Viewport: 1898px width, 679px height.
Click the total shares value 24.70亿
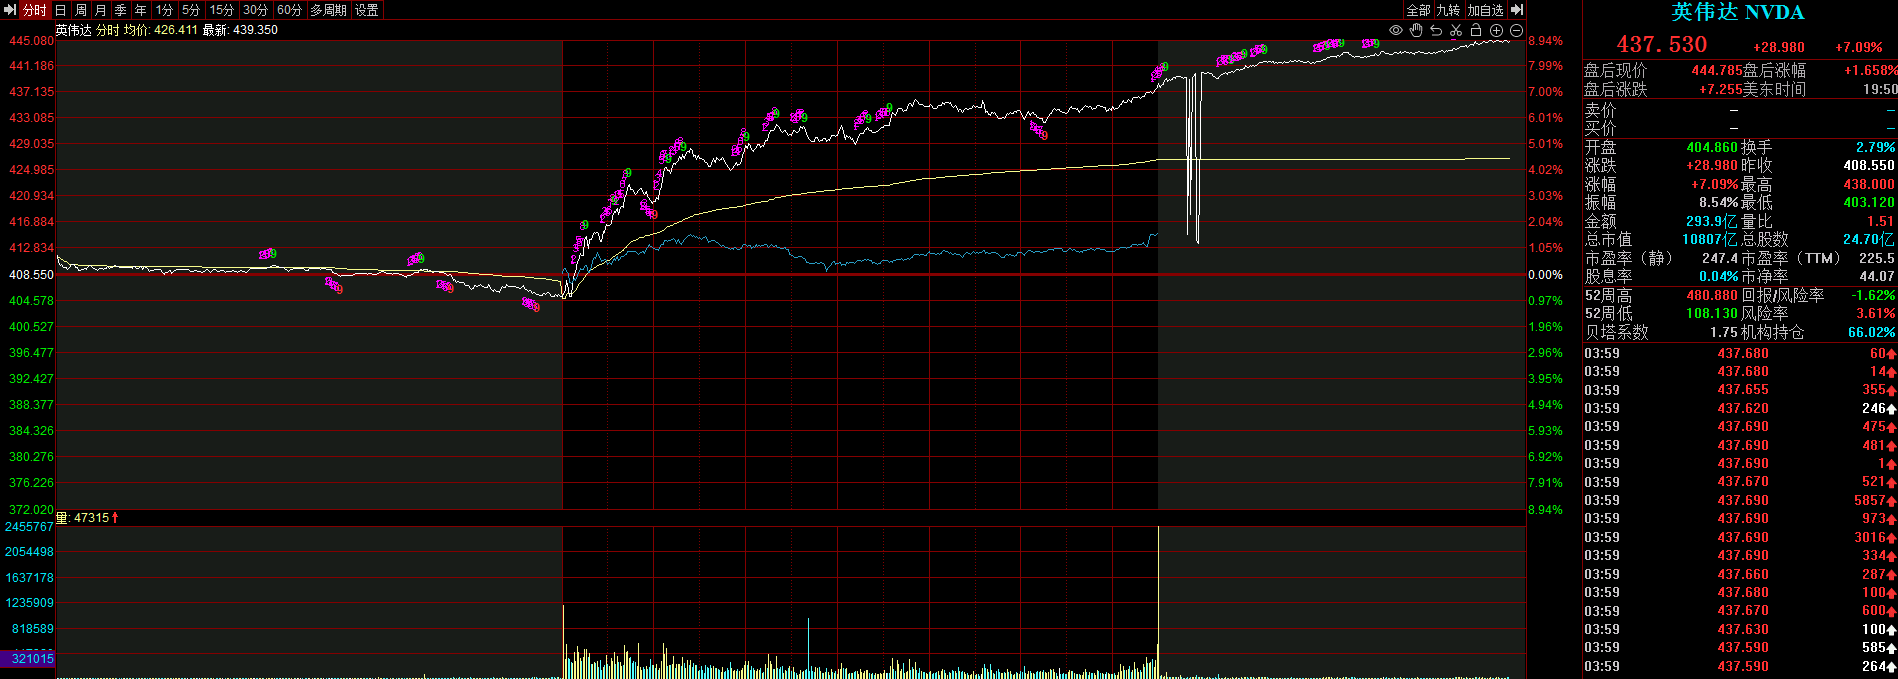[x=1869, y=239]
